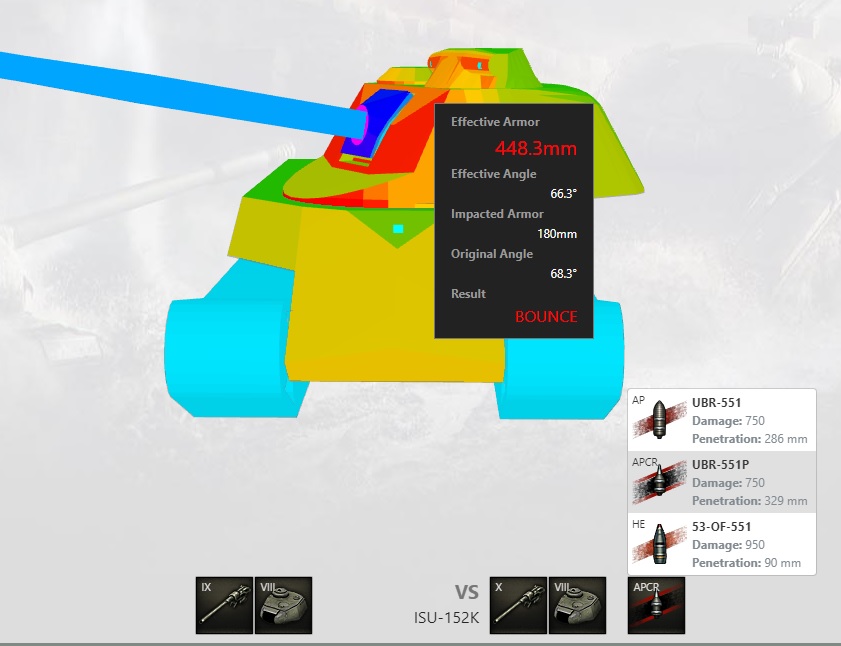Click the Damage: 950 text
Screen dimensions: 841x646
click(x=728, y=545)
